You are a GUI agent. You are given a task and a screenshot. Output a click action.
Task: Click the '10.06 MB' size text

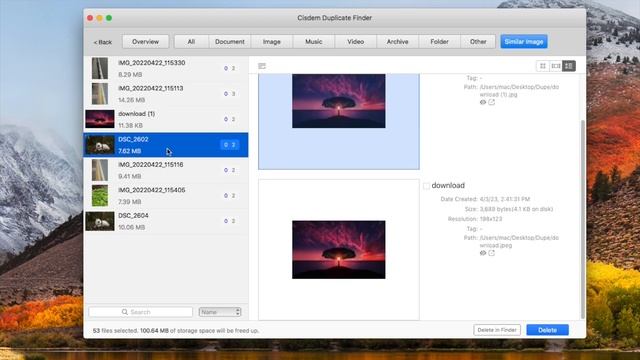point(131,227)
